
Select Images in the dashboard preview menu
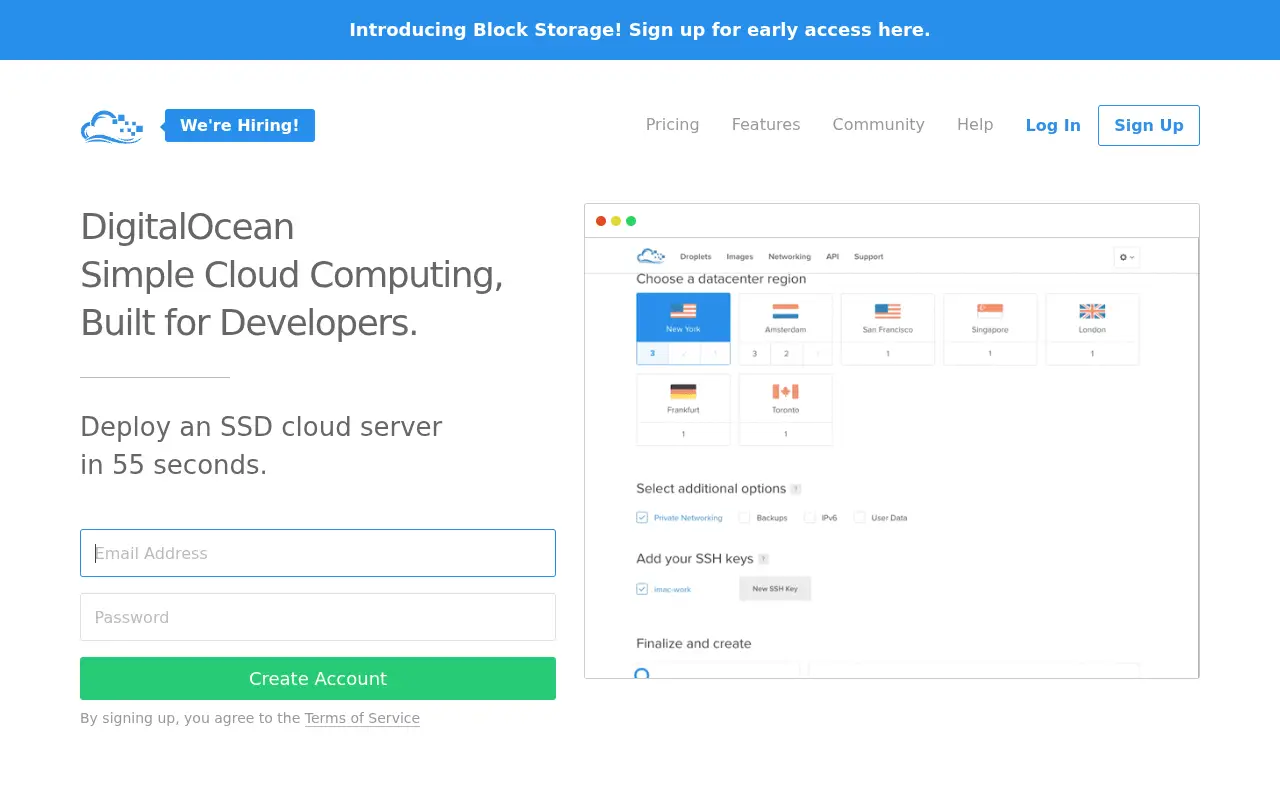click(740, 257)
